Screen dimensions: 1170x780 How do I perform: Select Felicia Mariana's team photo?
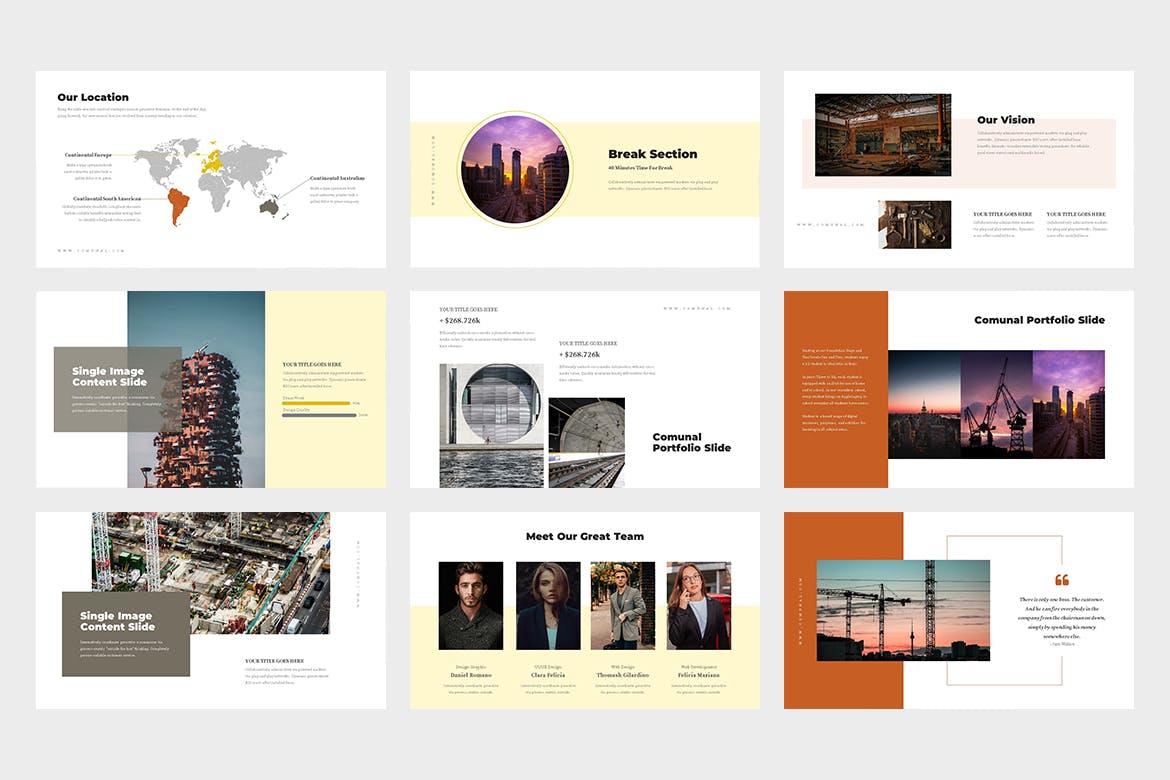click(698, 605)
